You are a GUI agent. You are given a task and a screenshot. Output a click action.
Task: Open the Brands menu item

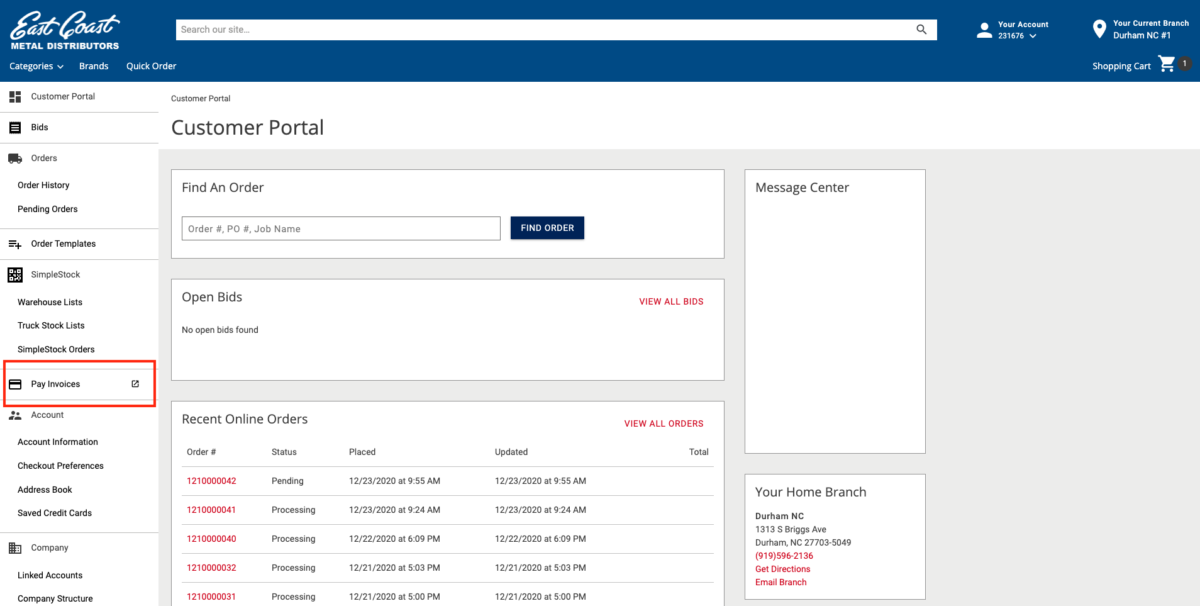point(93,66)
